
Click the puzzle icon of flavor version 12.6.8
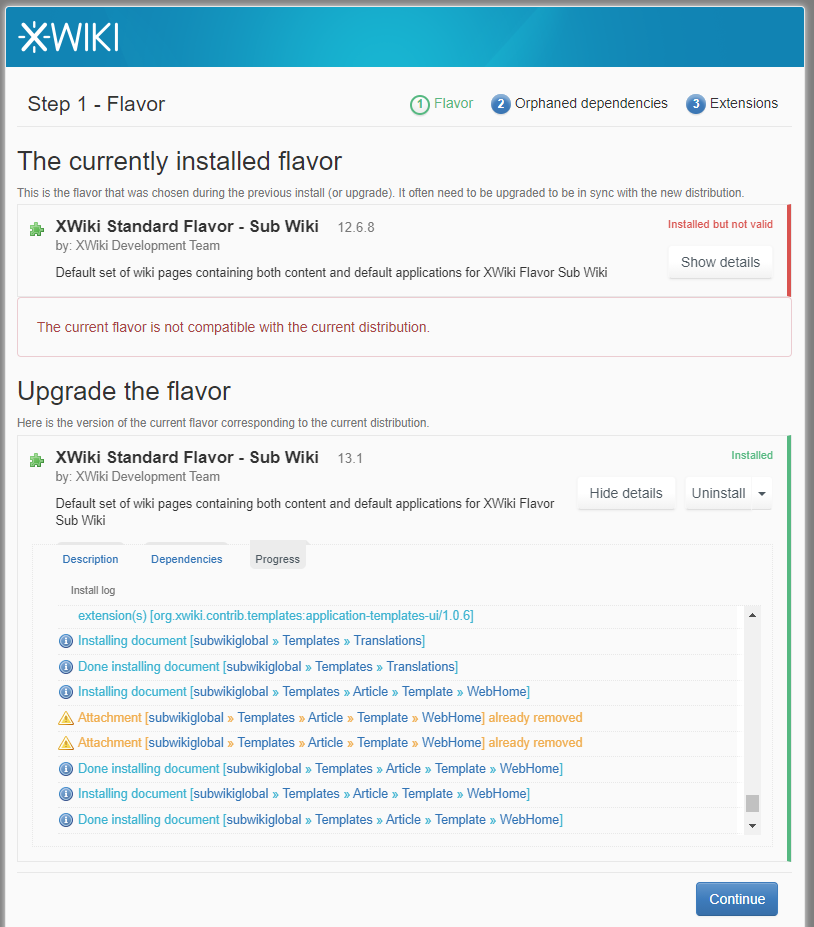click(x=37, y=229)
